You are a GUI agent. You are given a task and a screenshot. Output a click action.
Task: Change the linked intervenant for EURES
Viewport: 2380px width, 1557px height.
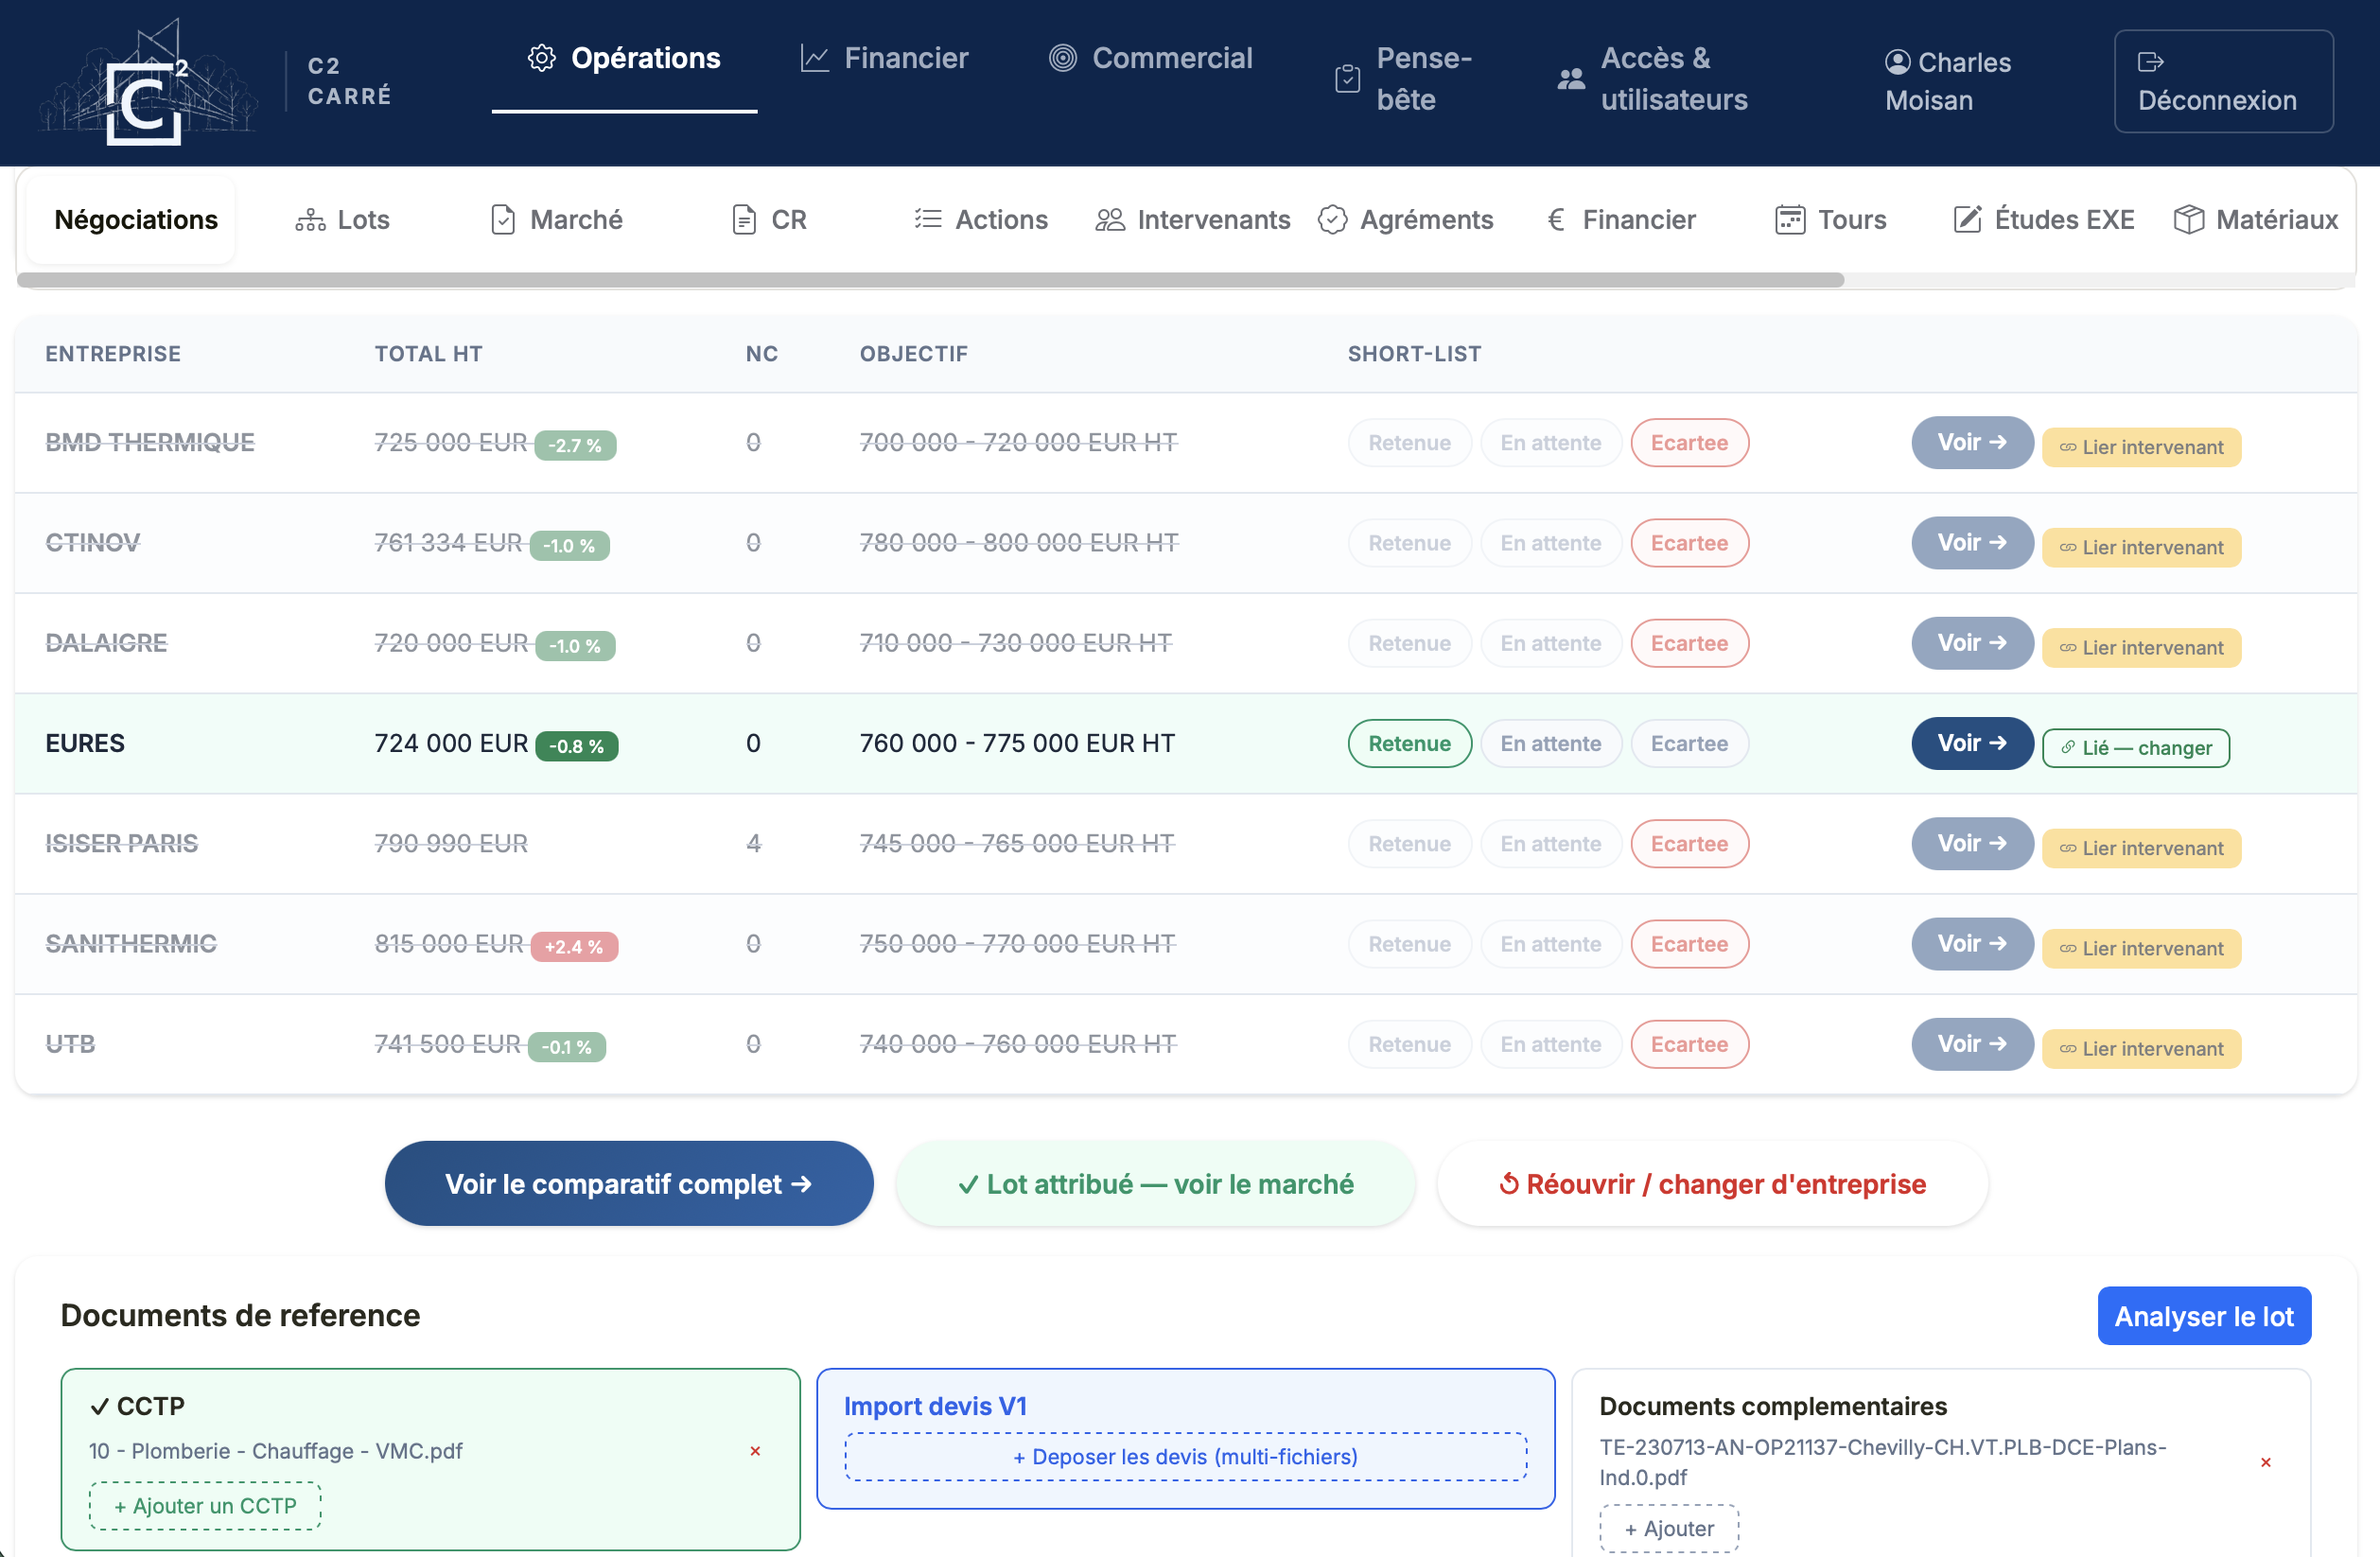point(2135,747)
